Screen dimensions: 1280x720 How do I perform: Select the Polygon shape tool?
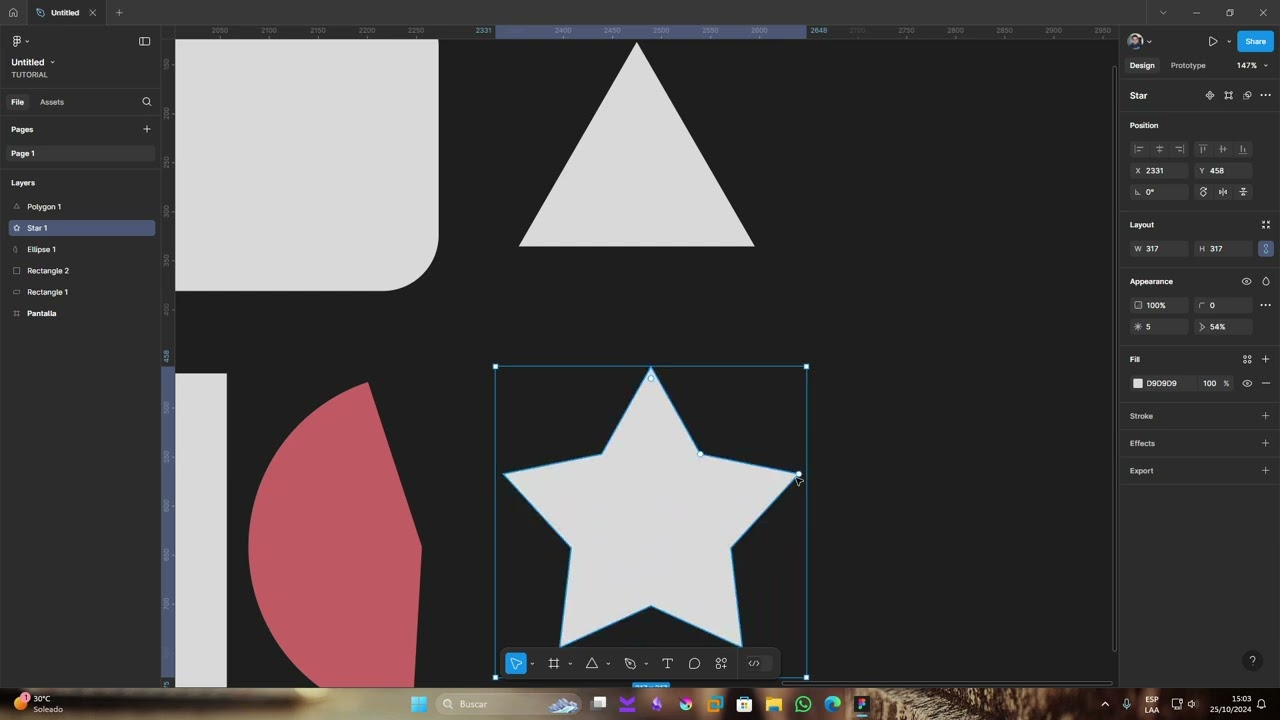[591, 663]
